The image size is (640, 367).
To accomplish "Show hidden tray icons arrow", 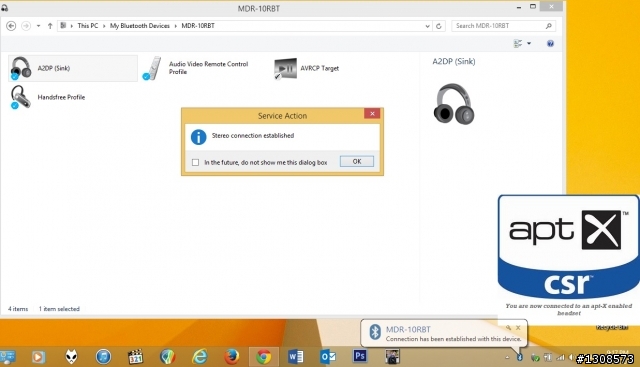I will [507, 358].
